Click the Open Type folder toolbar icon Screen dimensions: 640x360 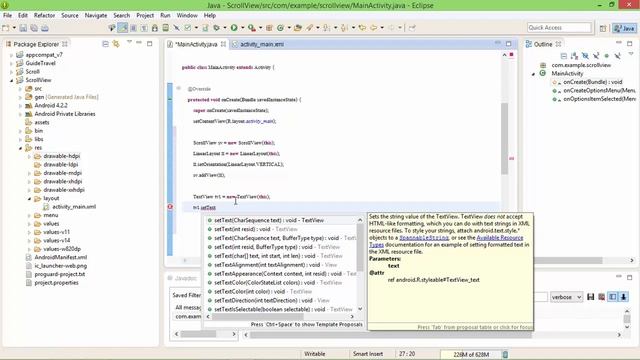point(298,28)
